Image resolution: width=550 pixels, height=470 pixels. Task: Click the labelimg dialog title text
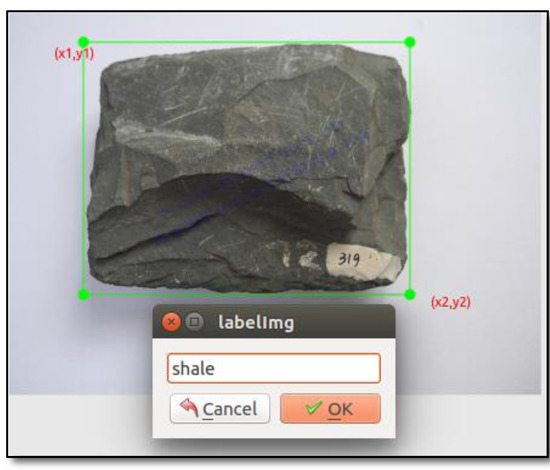[256, 322]
